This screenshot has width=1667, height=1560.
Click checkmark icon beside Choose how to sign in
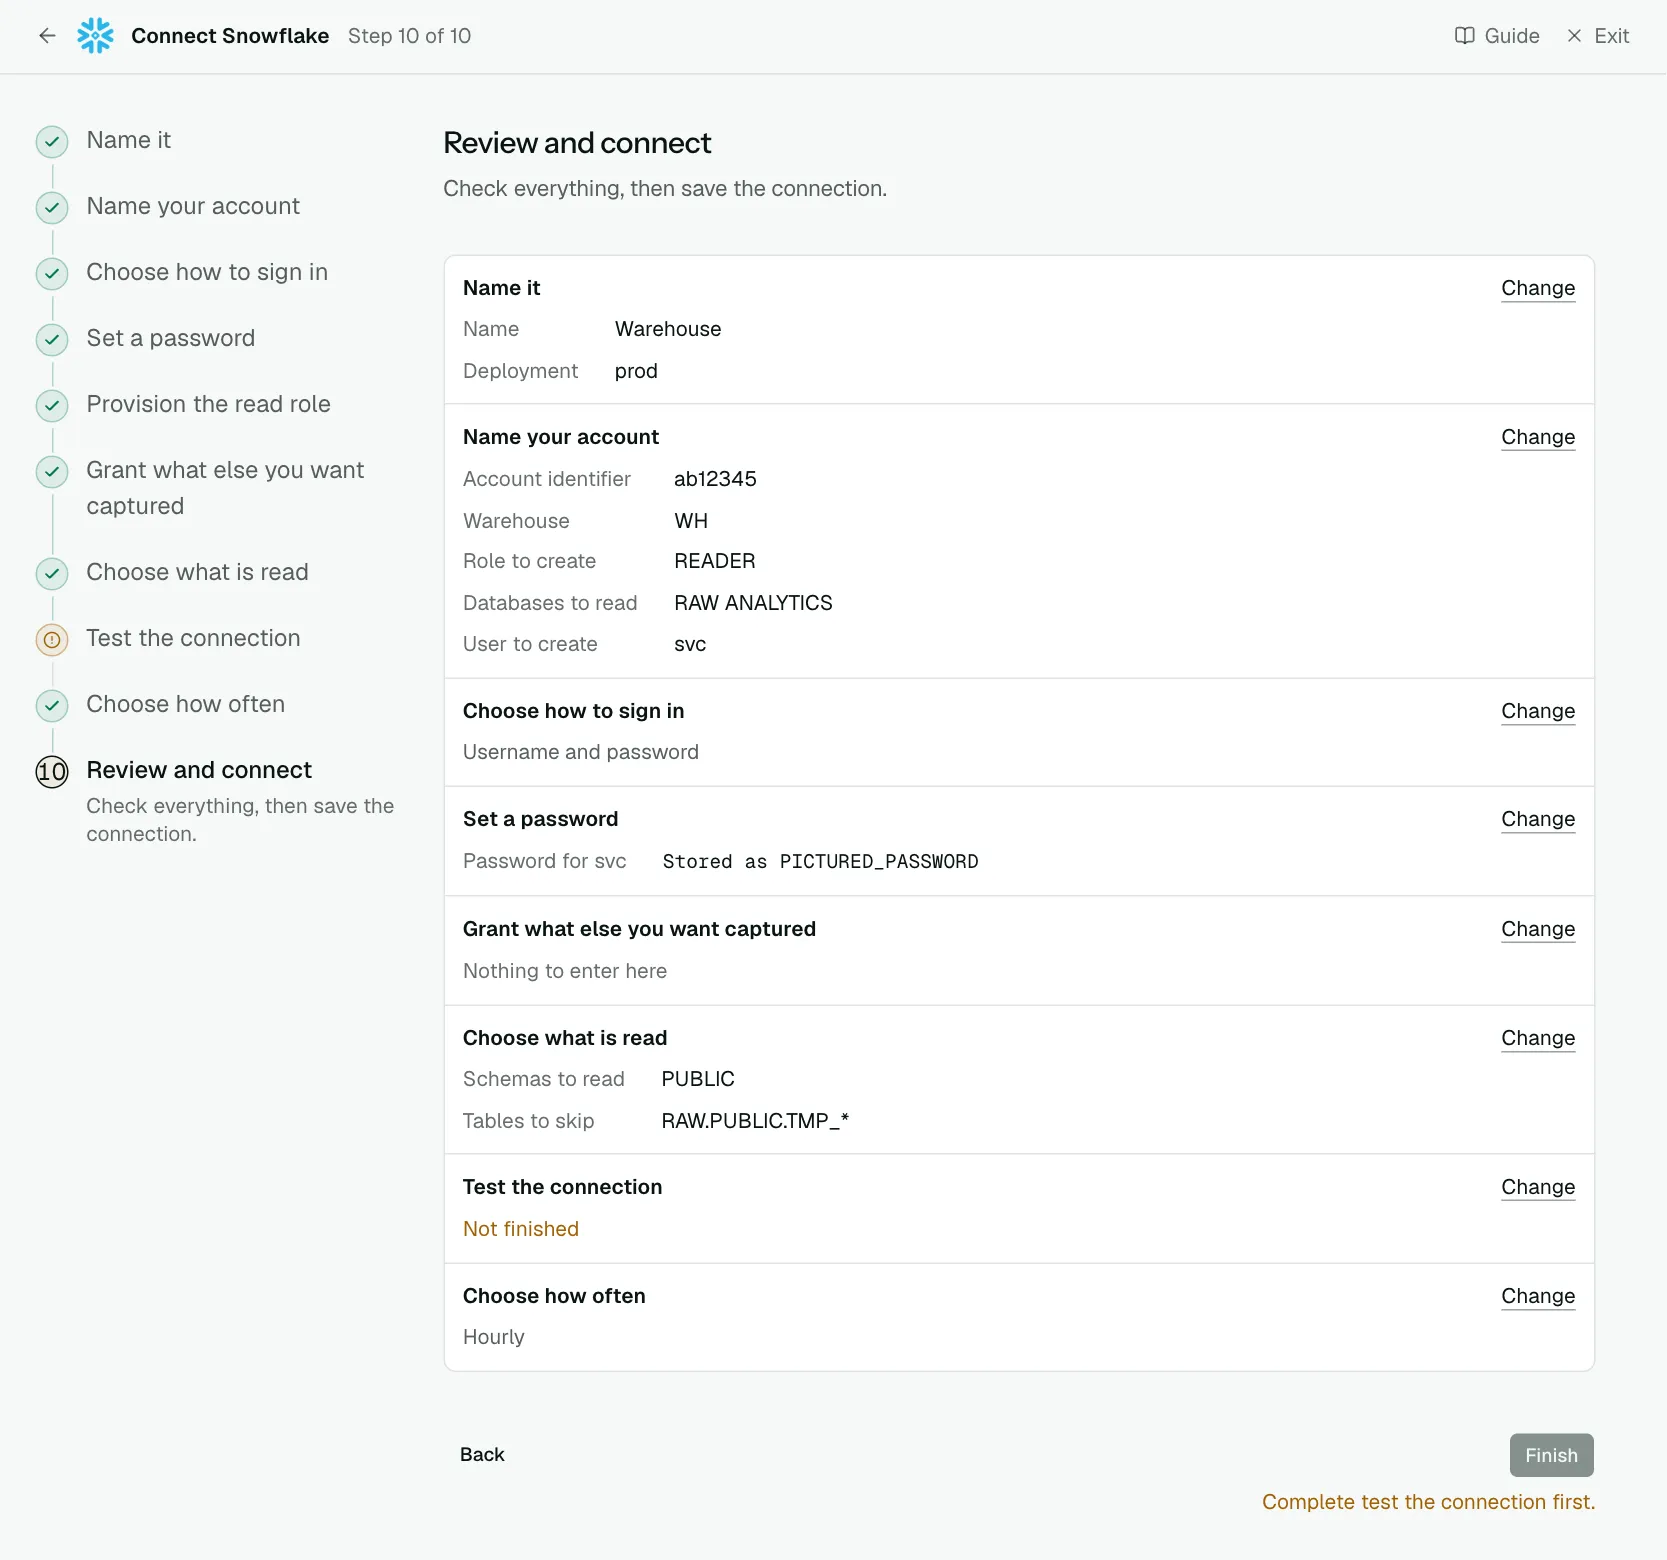52,274
